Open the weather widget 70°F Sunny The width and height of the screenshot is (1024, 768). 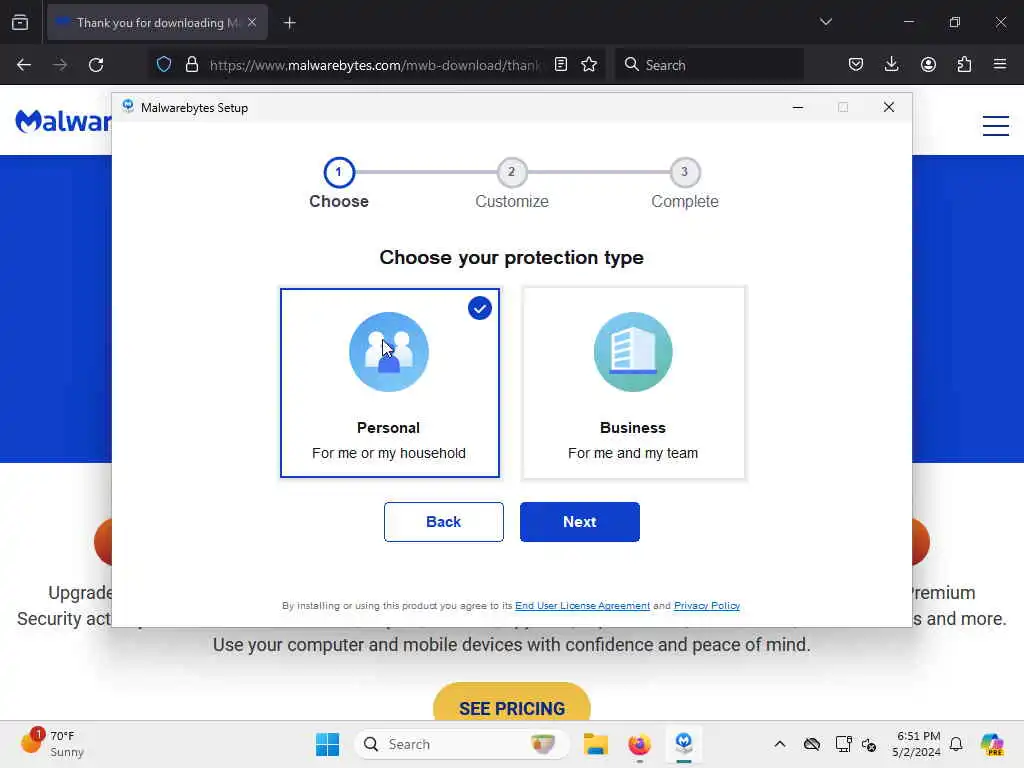(x=52, y=743)
